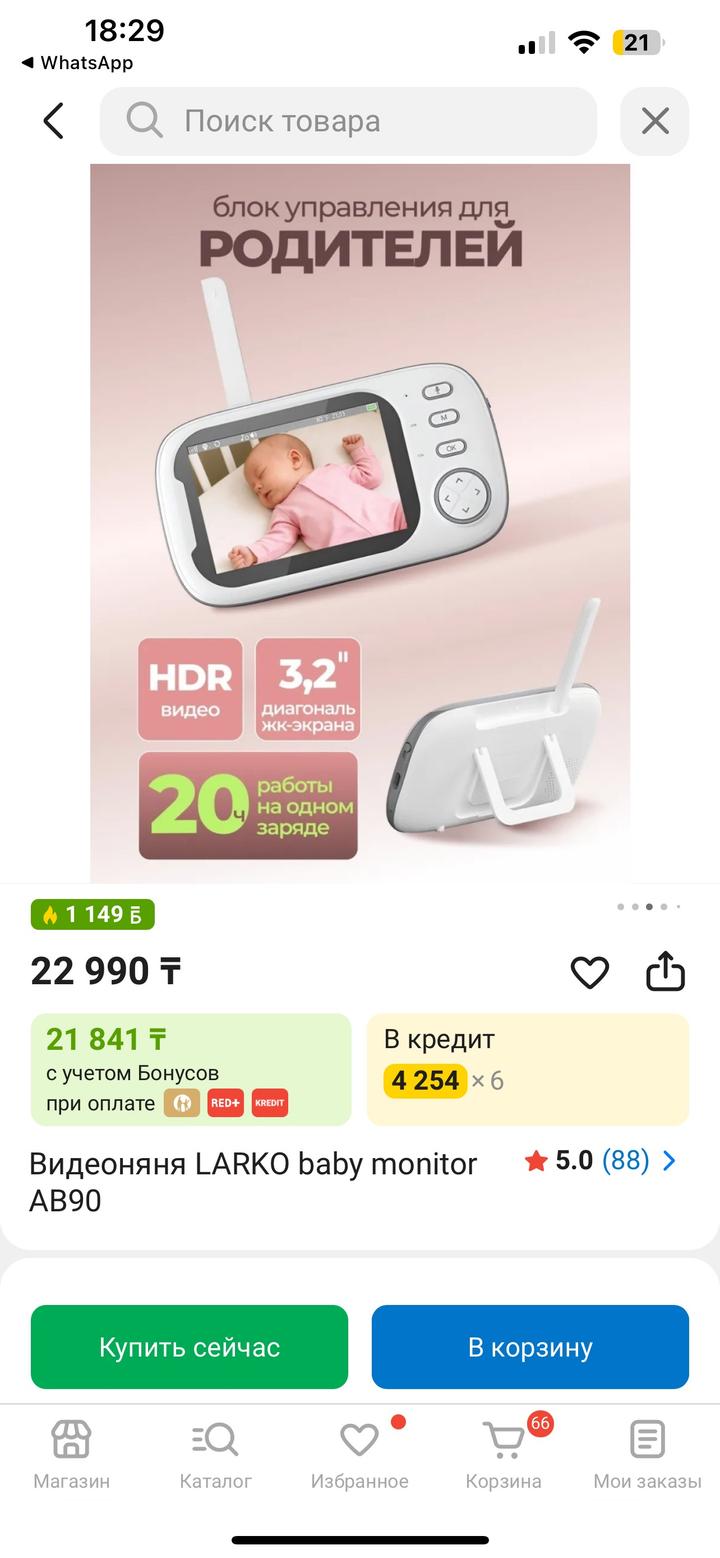
Task: Tap the 1 149 bonus badge
Action: 93,915
